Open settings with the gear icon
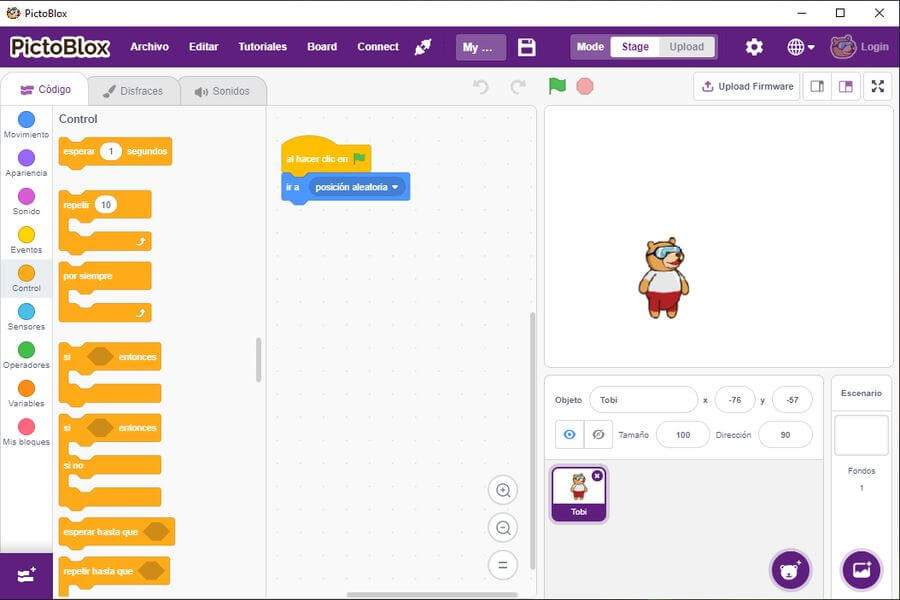 tap(754, 47)
